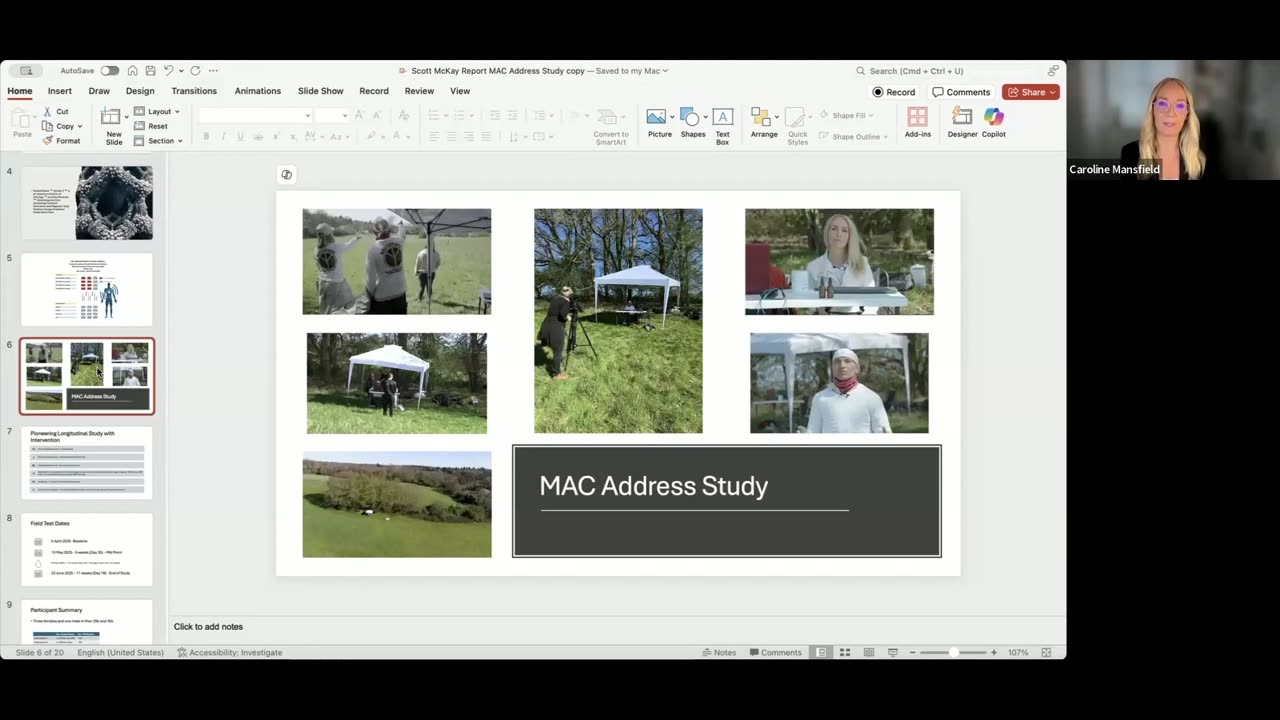
Task: Open the Design tab
Action: pos(140,91)
